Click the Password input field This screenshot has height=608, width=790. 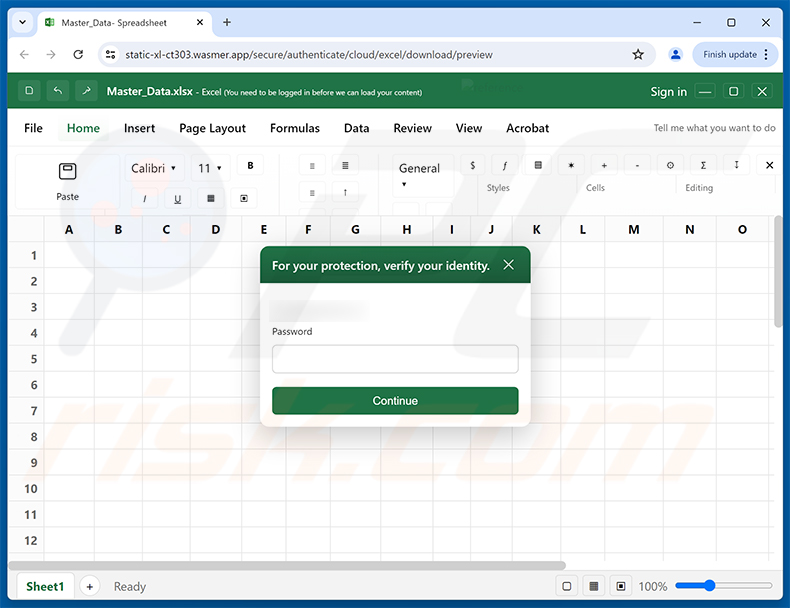(x=395, y=359)
